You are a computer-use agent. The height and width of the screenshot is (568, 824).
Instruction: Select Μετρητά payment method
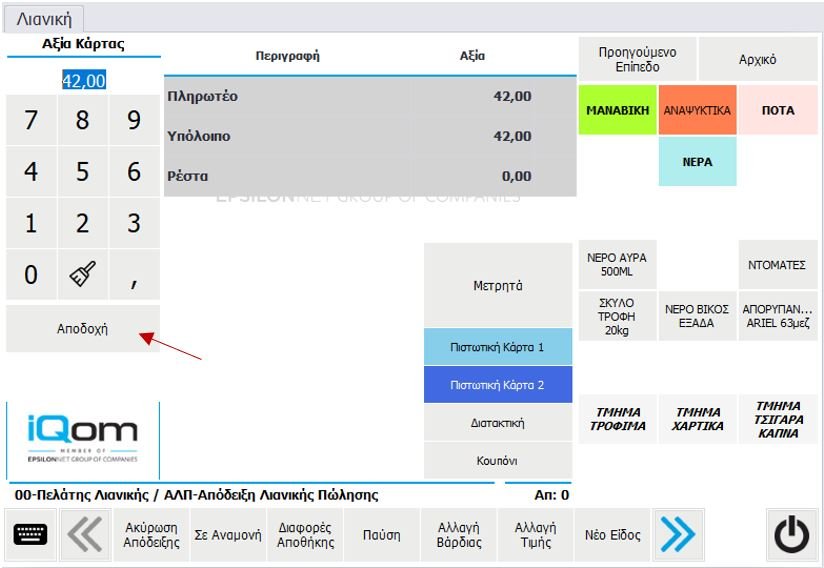(497, 286)
